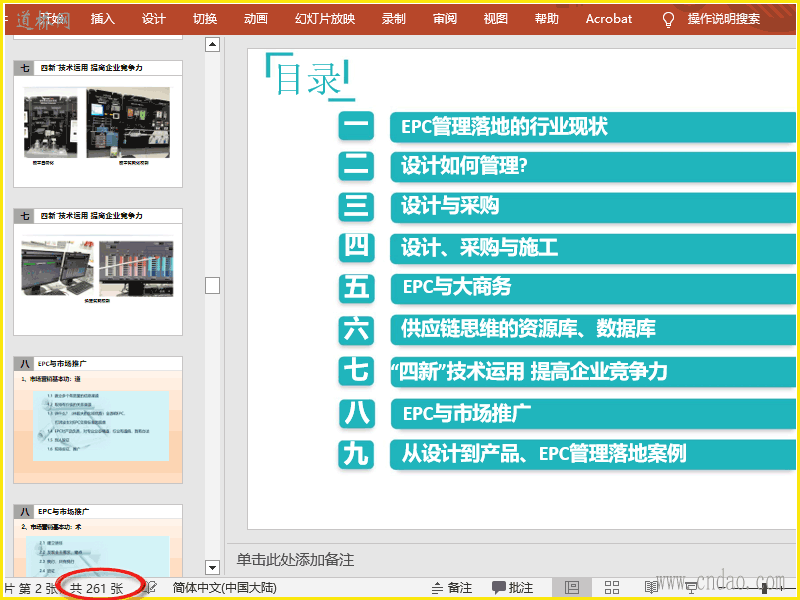Open the 批注 comments button
This screenshot has width=800, height=600.
click(x=512, y=588)
